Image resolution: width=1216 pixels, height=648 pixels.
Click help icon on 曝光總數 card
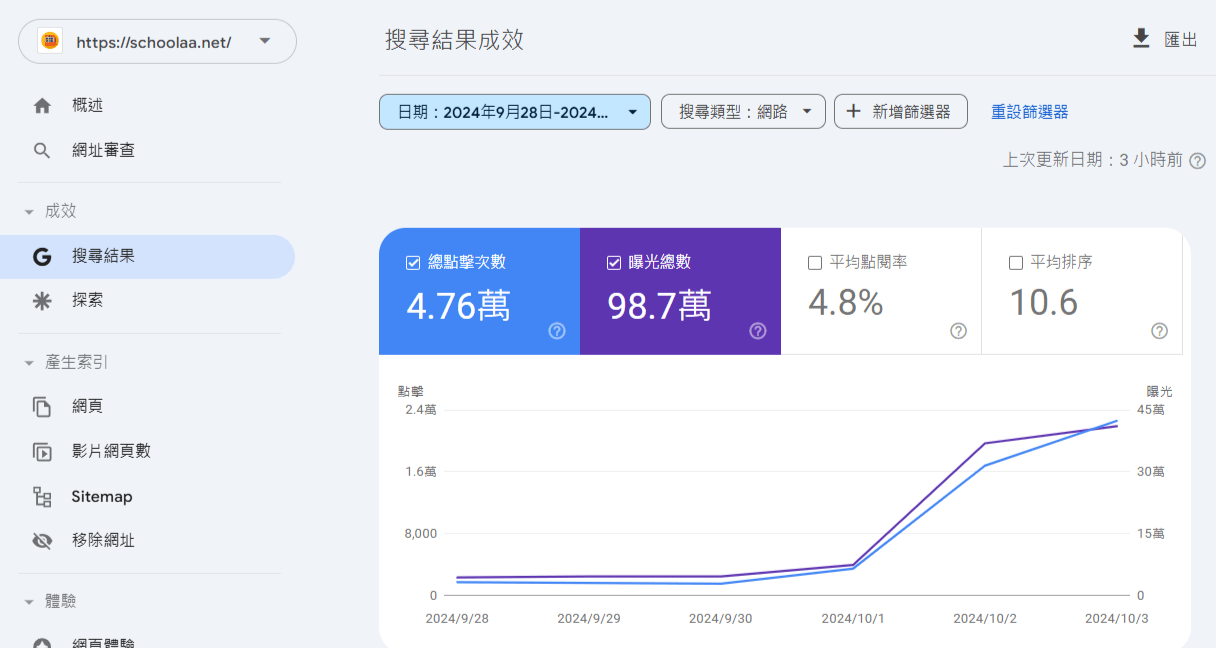[758, 331]
